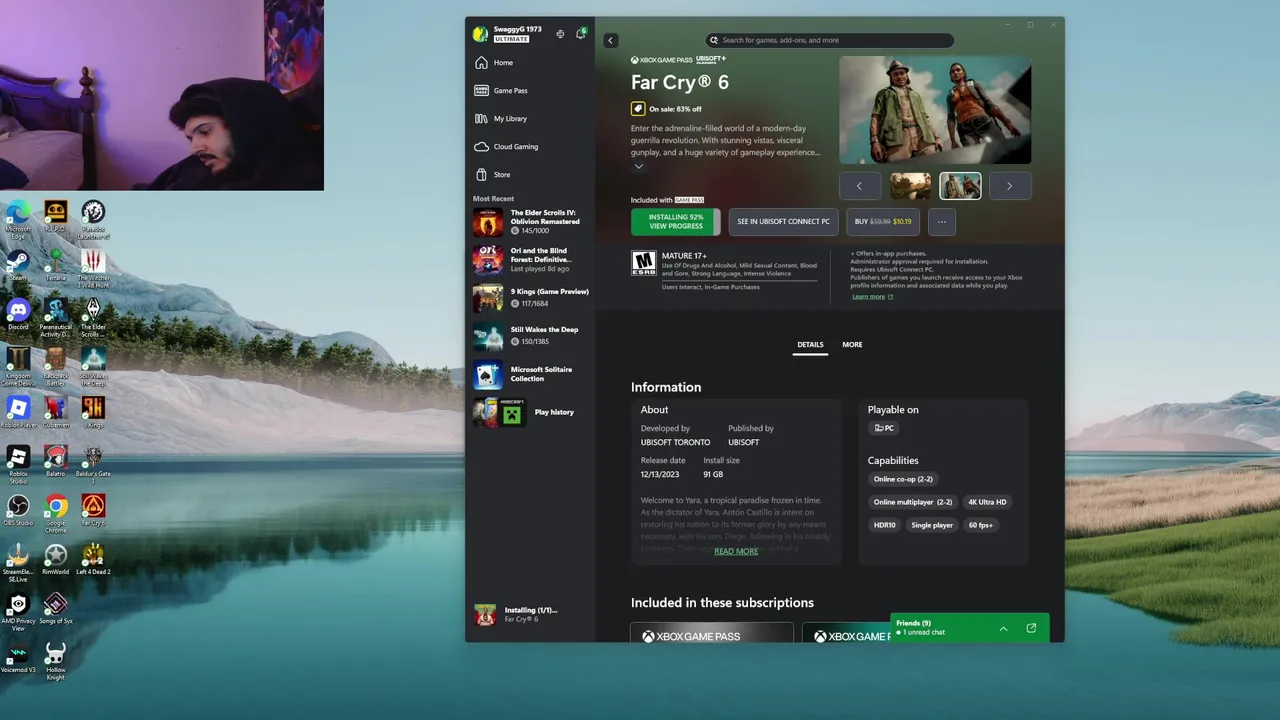Viewport: 1280px width, 720px height.
Task: Click the Buy $10.19 button
Action: click(x=883, y=222)
